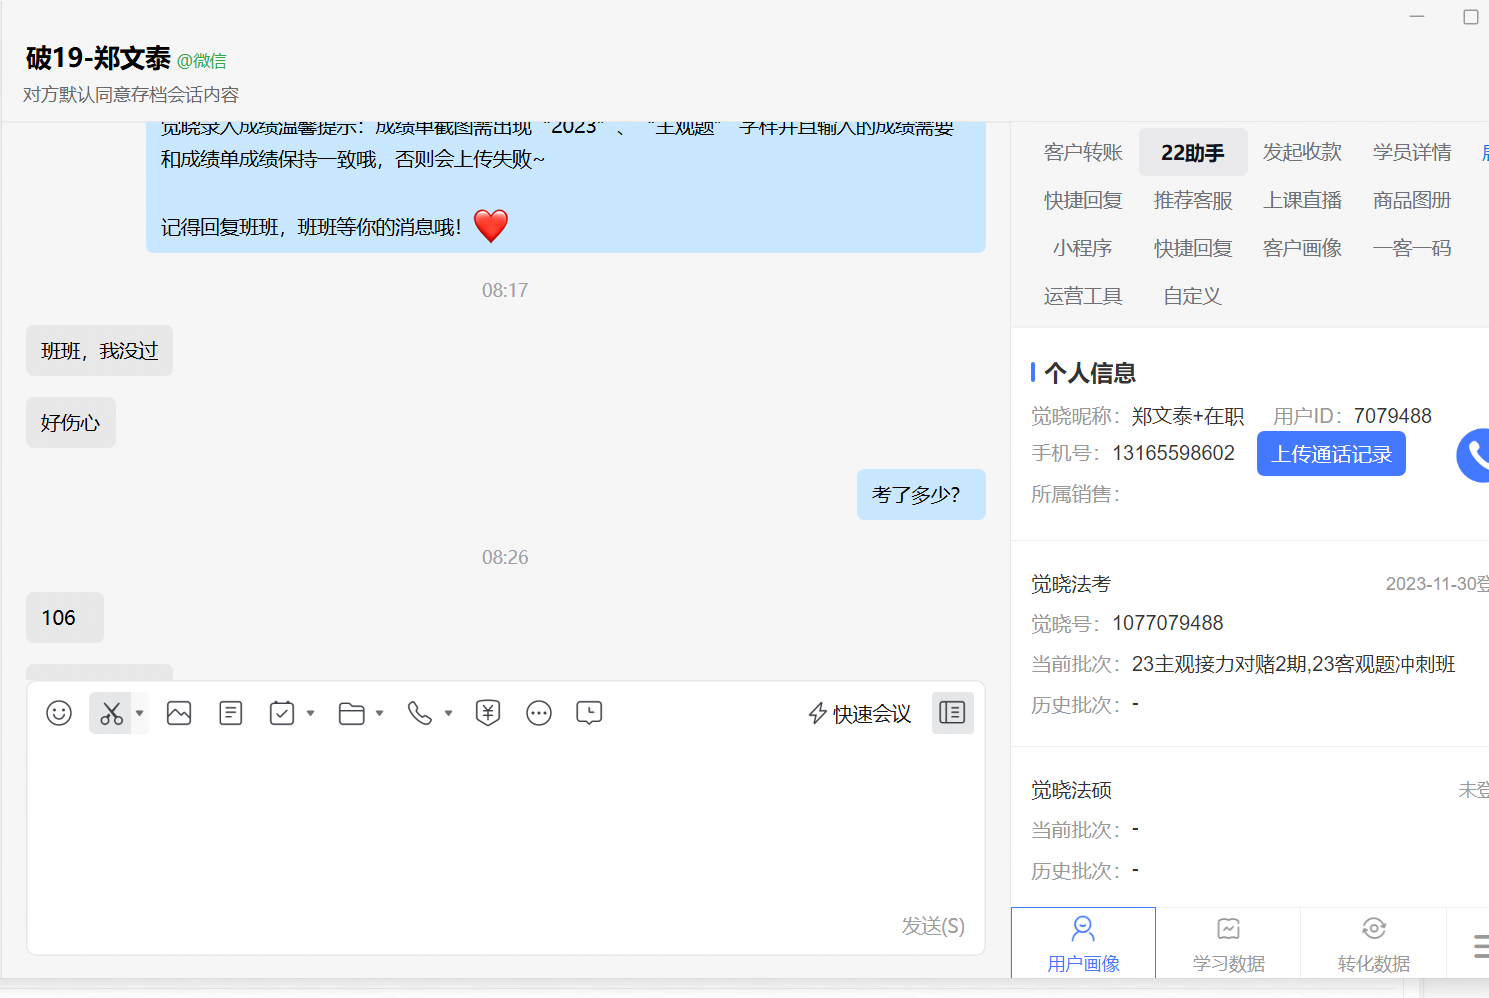
Task: Switch to the 小程序 tab
Action: (1083, 248)
